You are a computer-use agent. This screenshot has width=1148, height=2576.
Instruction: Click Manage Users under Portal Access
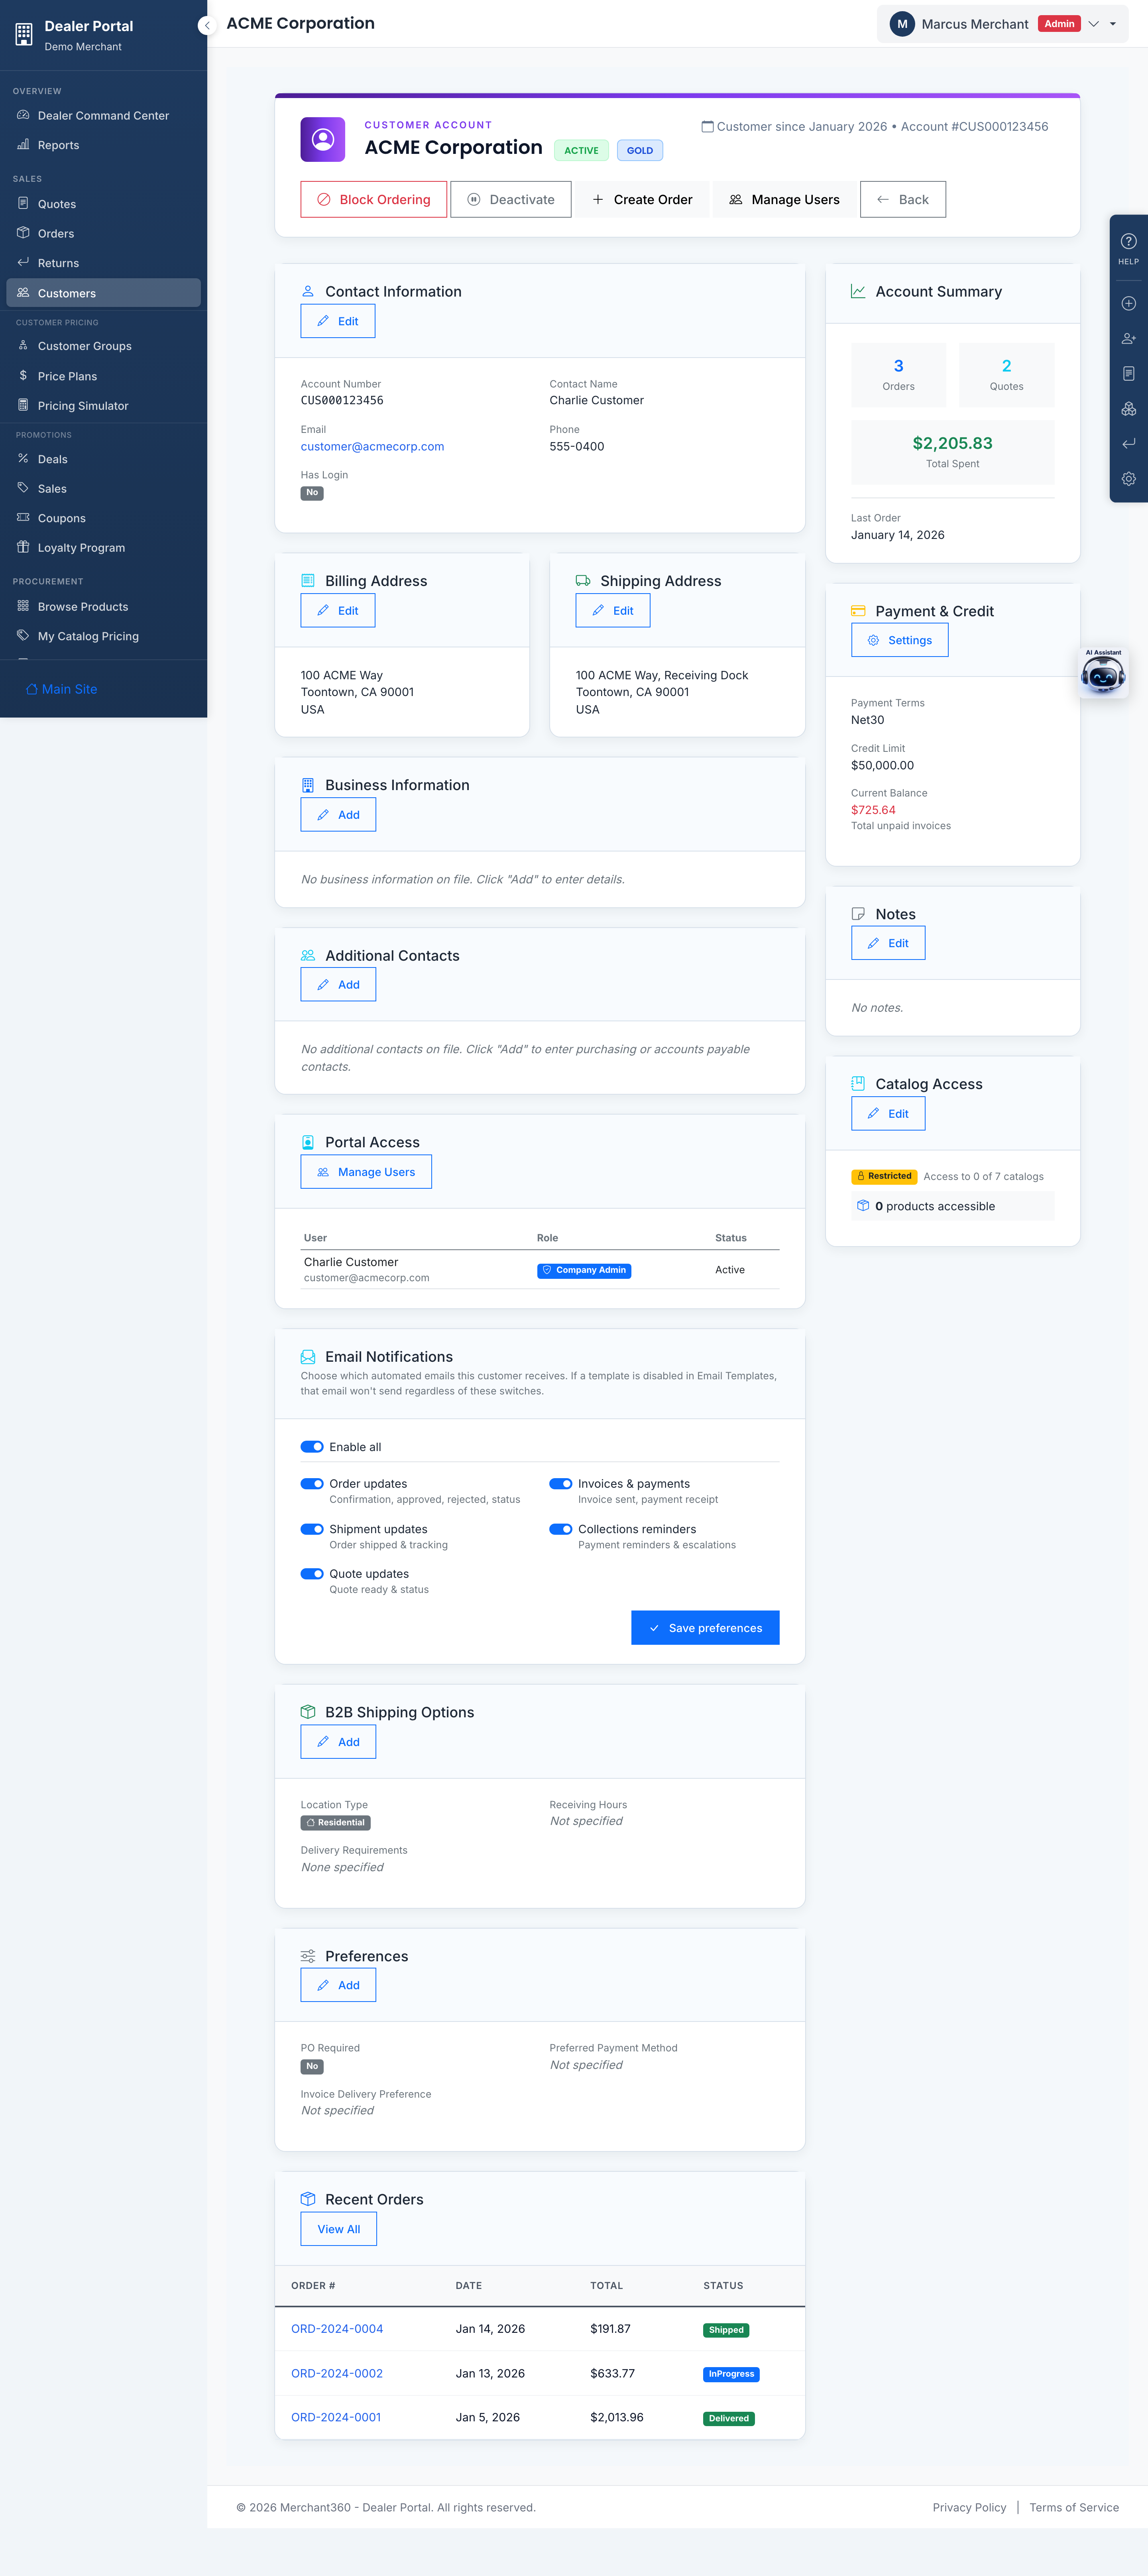366,1172
